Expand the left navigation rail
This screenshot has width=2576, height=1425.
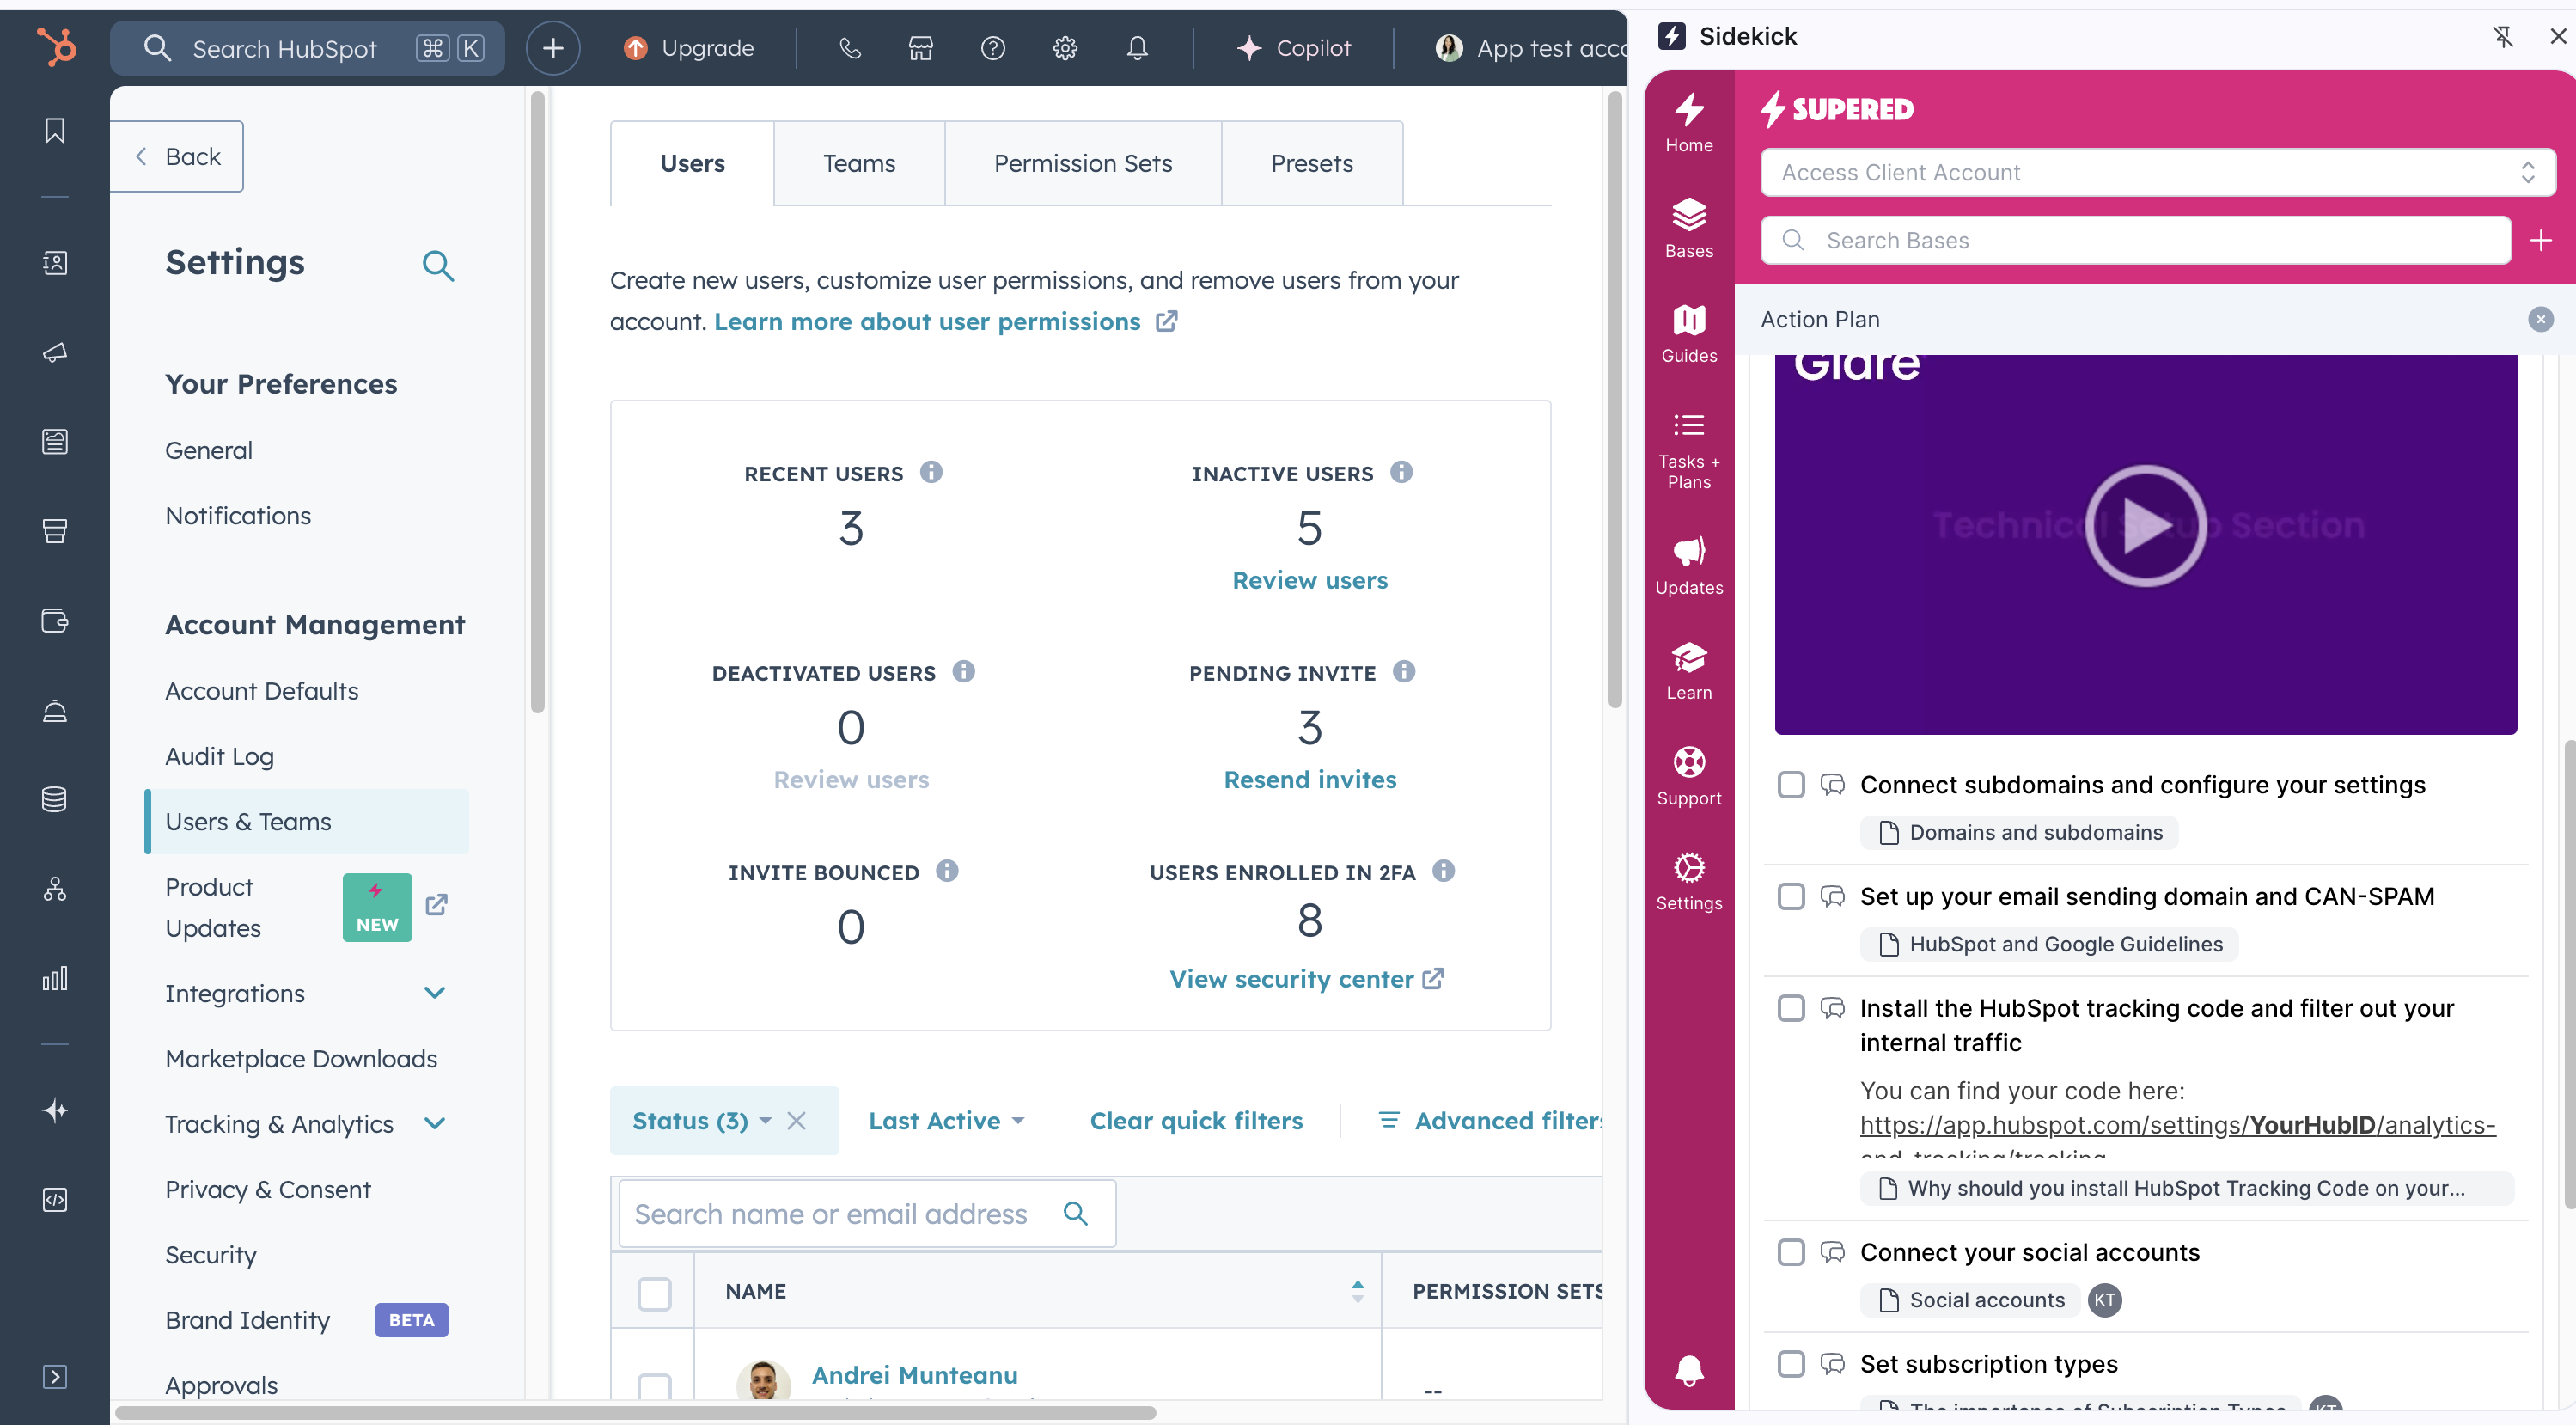55,1377
